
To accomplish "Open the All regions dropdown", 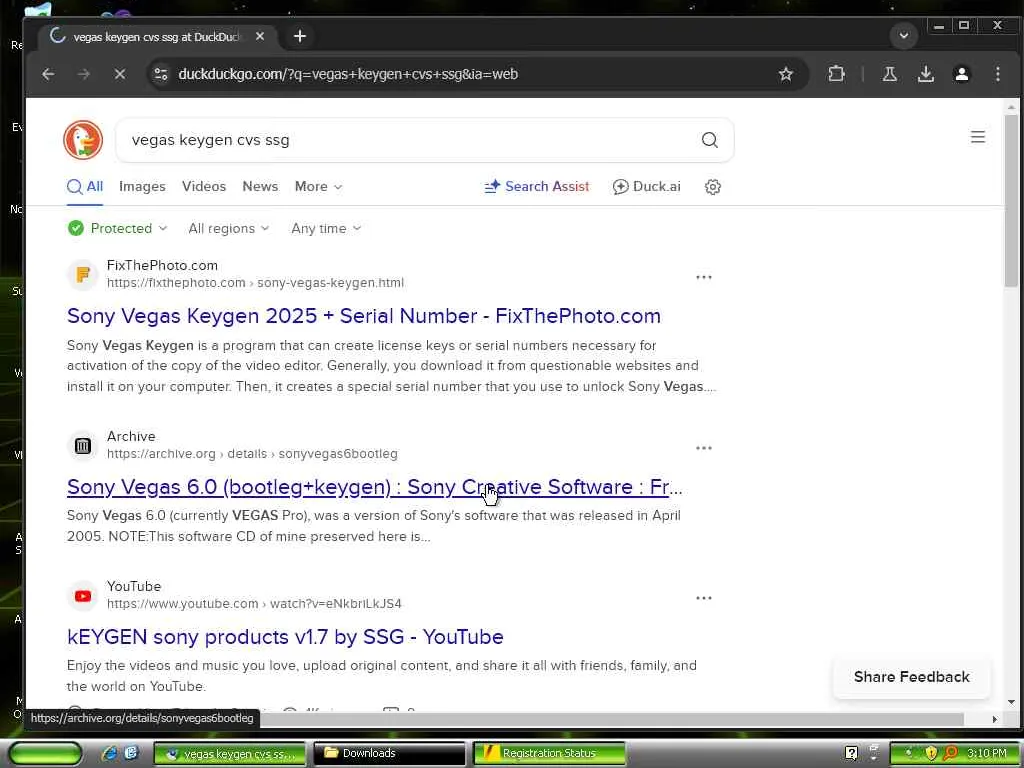I will 229,229.
